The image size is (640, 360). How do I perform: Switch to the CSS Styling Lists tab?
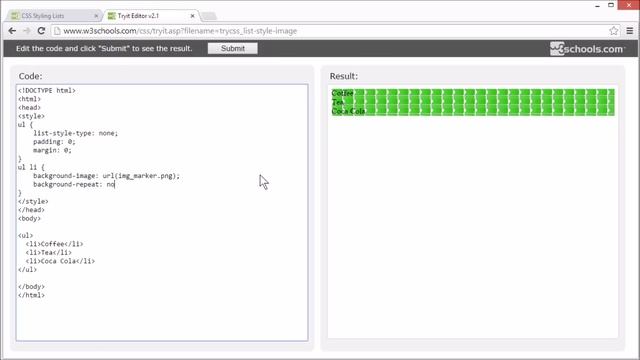pyautogui.click(x=43, y=16)
